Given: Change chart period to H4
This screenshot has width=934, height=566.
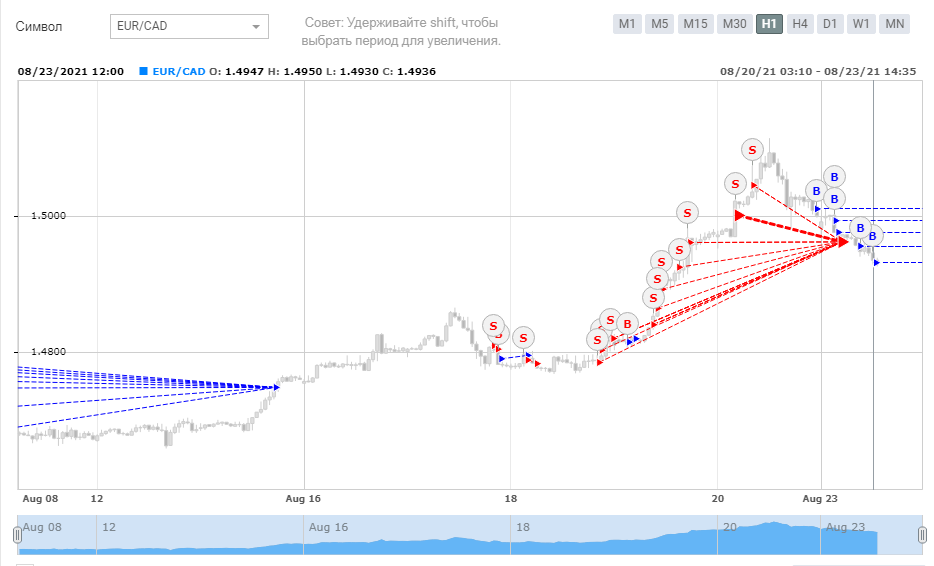Looking at the screenshot, I should 799,24.
